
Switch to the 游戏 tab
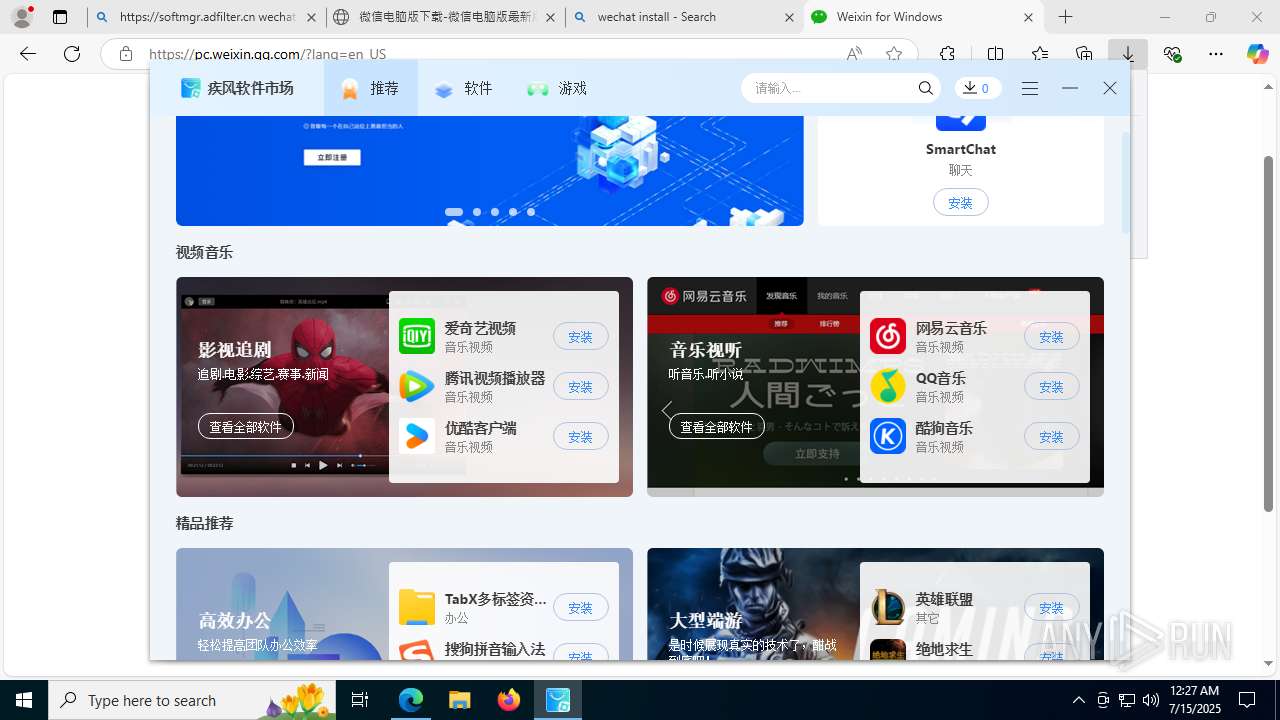[x=557, y=88]
